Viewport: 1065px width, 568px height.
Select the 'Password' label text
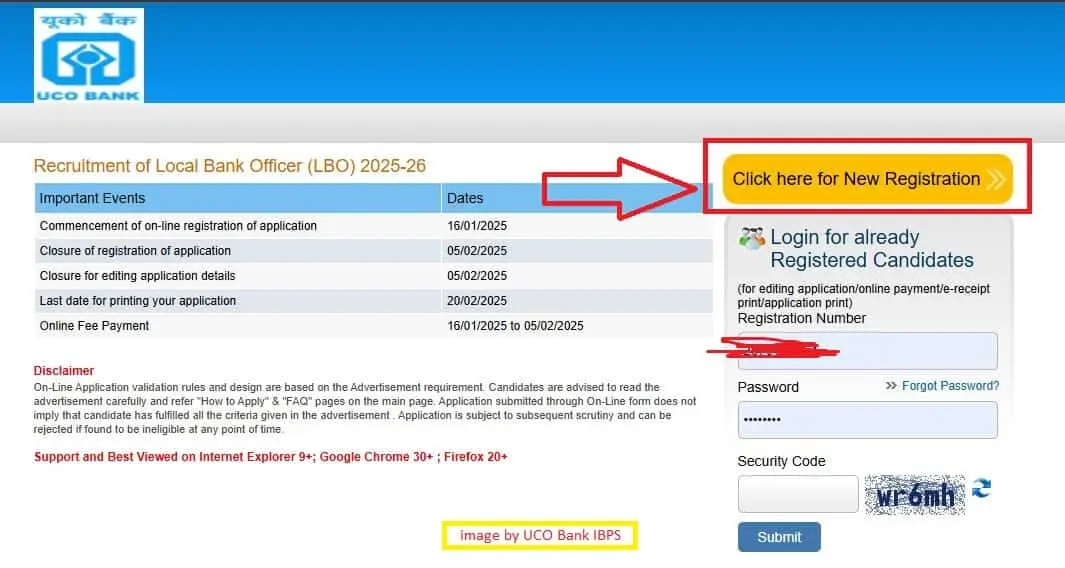tap(768, 387)
